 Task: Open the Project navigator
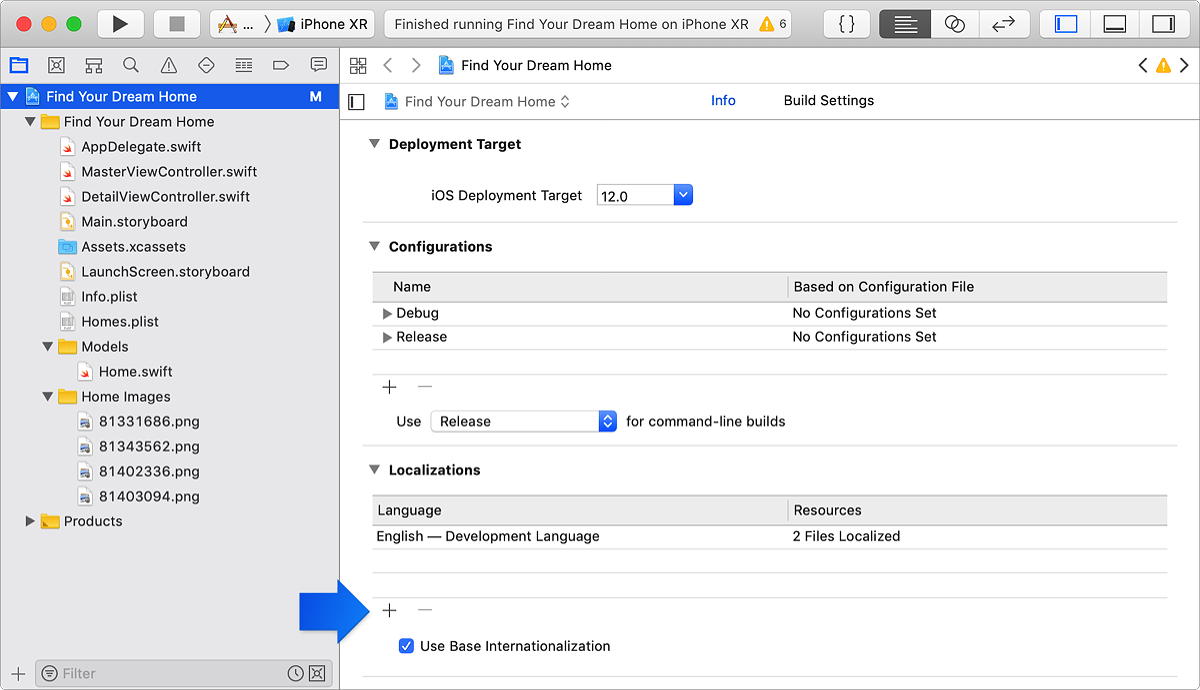[19, 65]
